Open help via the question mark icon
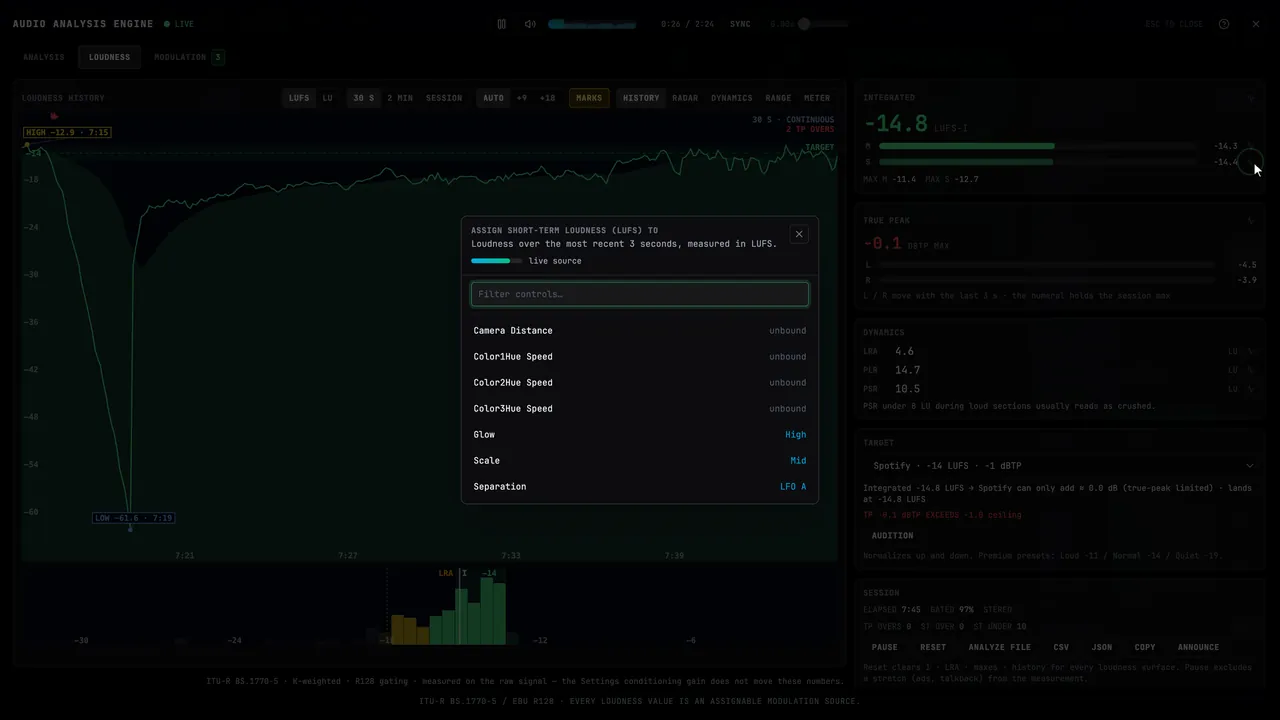Viewport: 1280px width, 720px height. click(x=1224, y=24)
